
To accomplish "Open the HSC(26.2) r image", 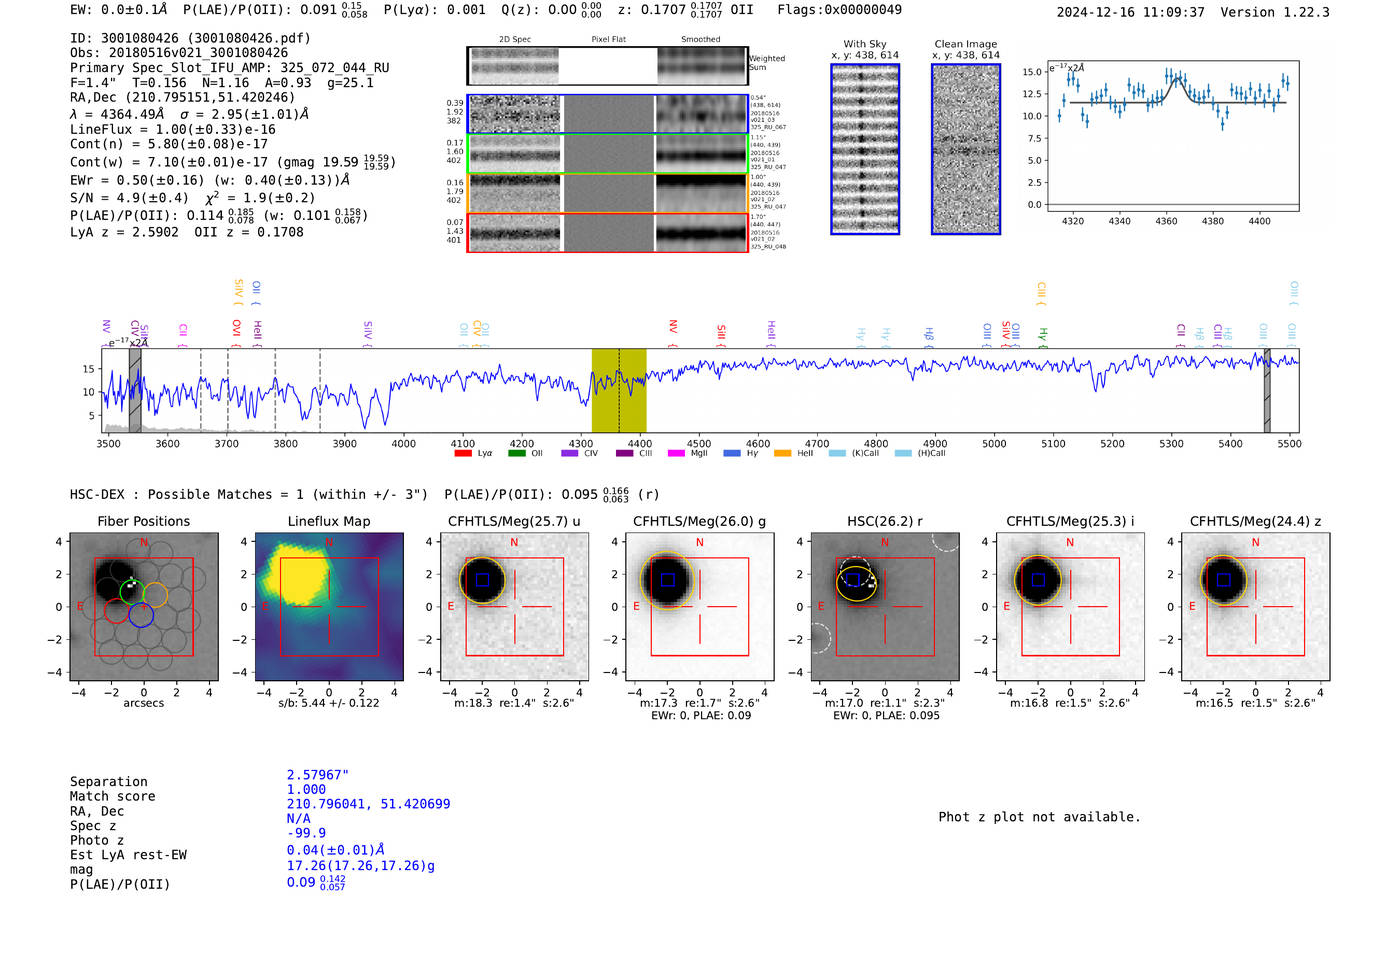I will 885,607.
